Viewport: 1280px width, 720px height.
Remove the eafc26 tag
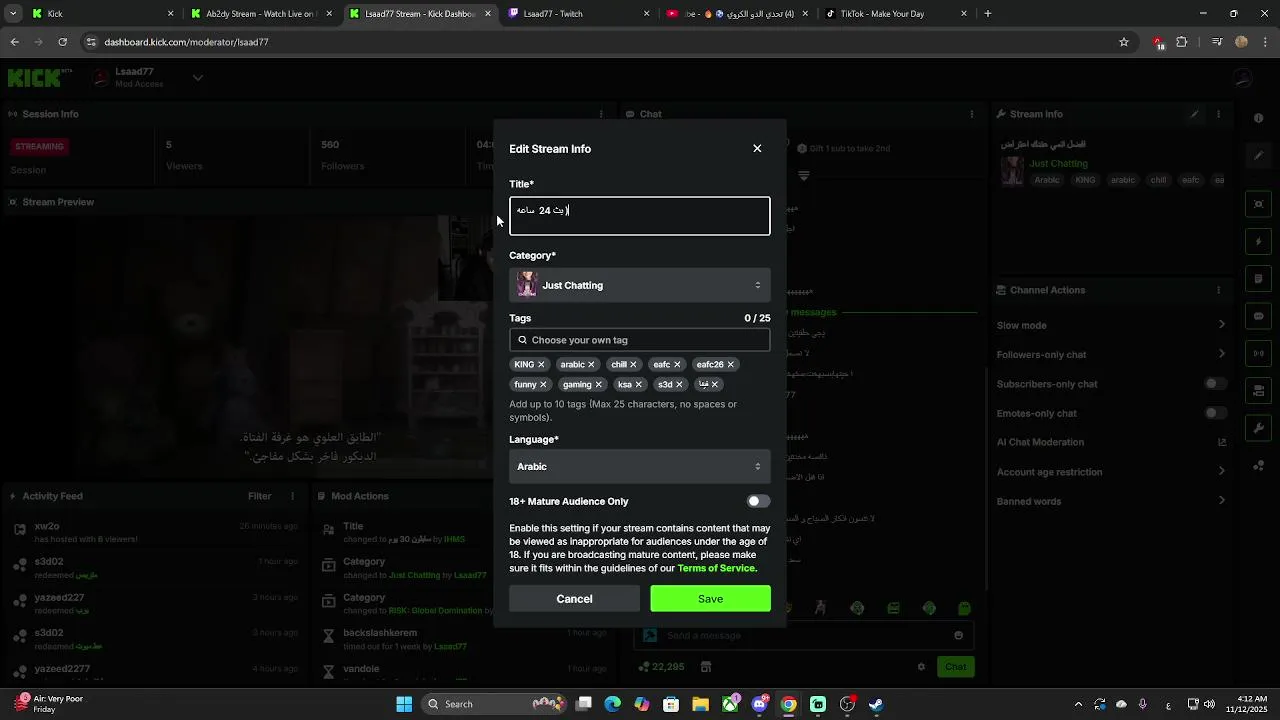pyautogui.click(x=730, y=365)
